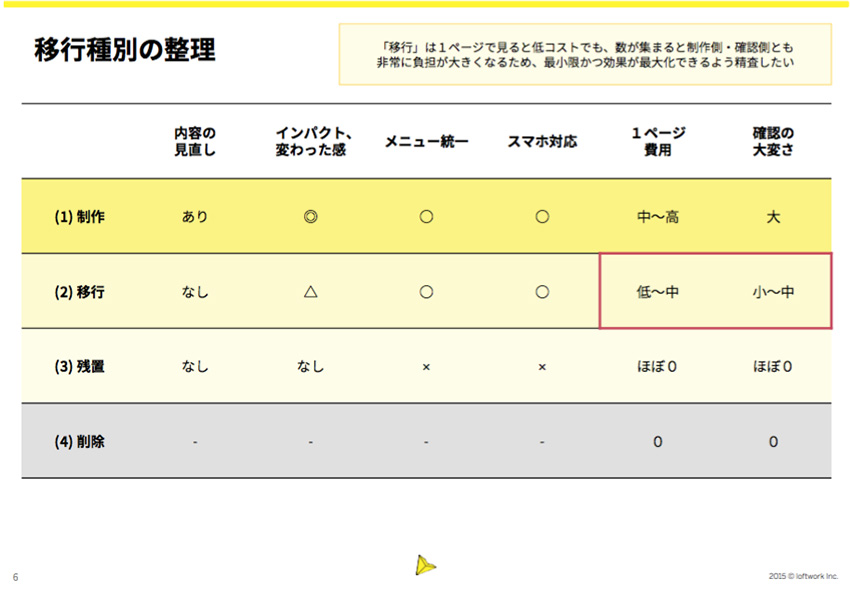
Task: Click インパクト なし in the 残置 row
Action: (311, 367)
